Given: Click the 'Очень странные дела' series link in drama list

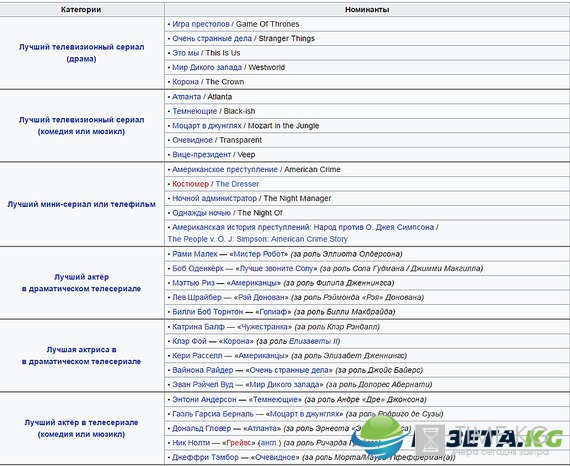Looking at the screenshot, I should coord(212,39).
